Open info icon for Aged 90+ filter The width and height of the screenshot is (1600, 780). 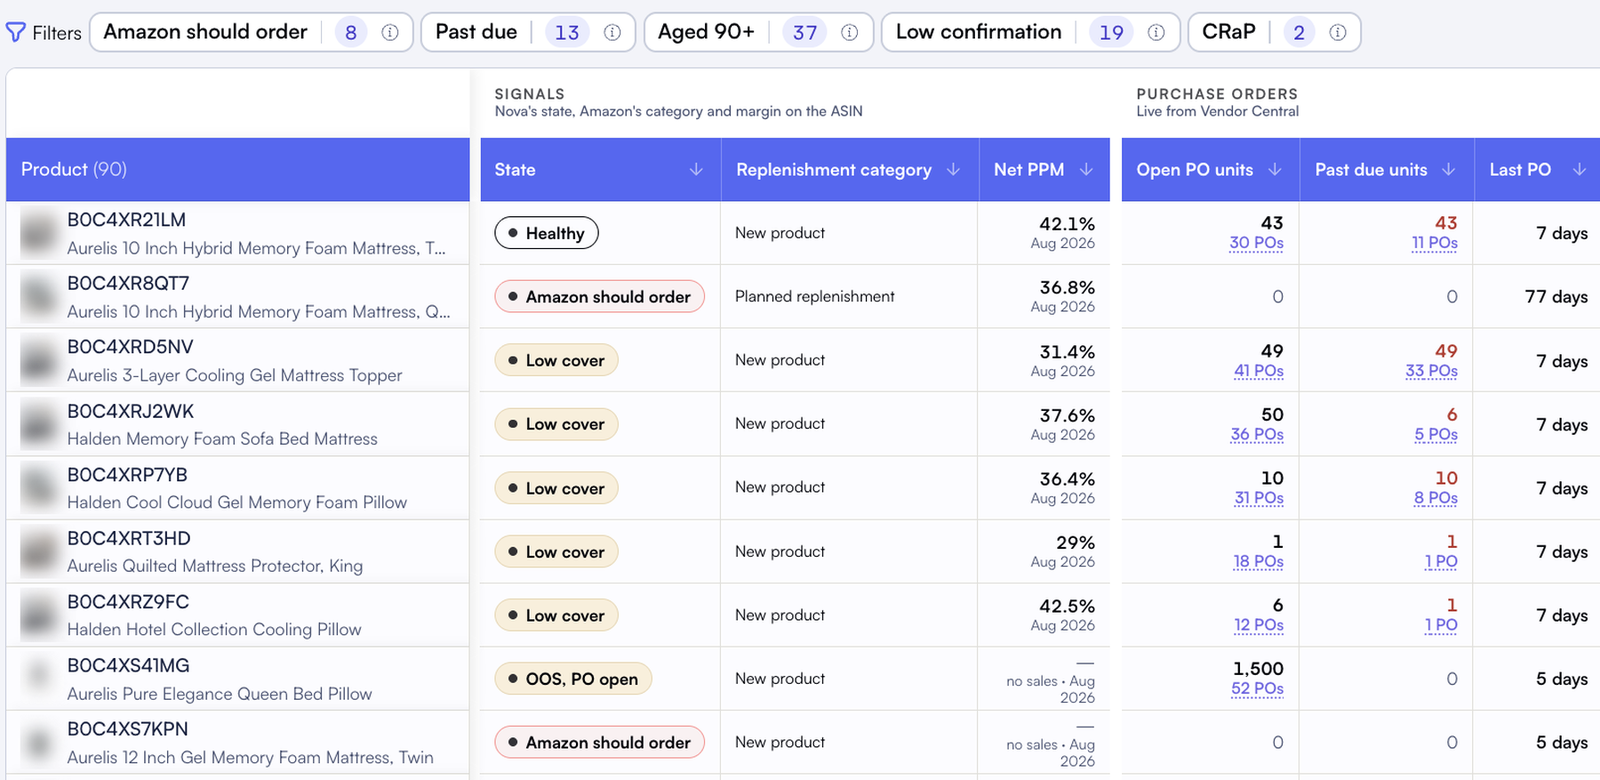[849, 33]
